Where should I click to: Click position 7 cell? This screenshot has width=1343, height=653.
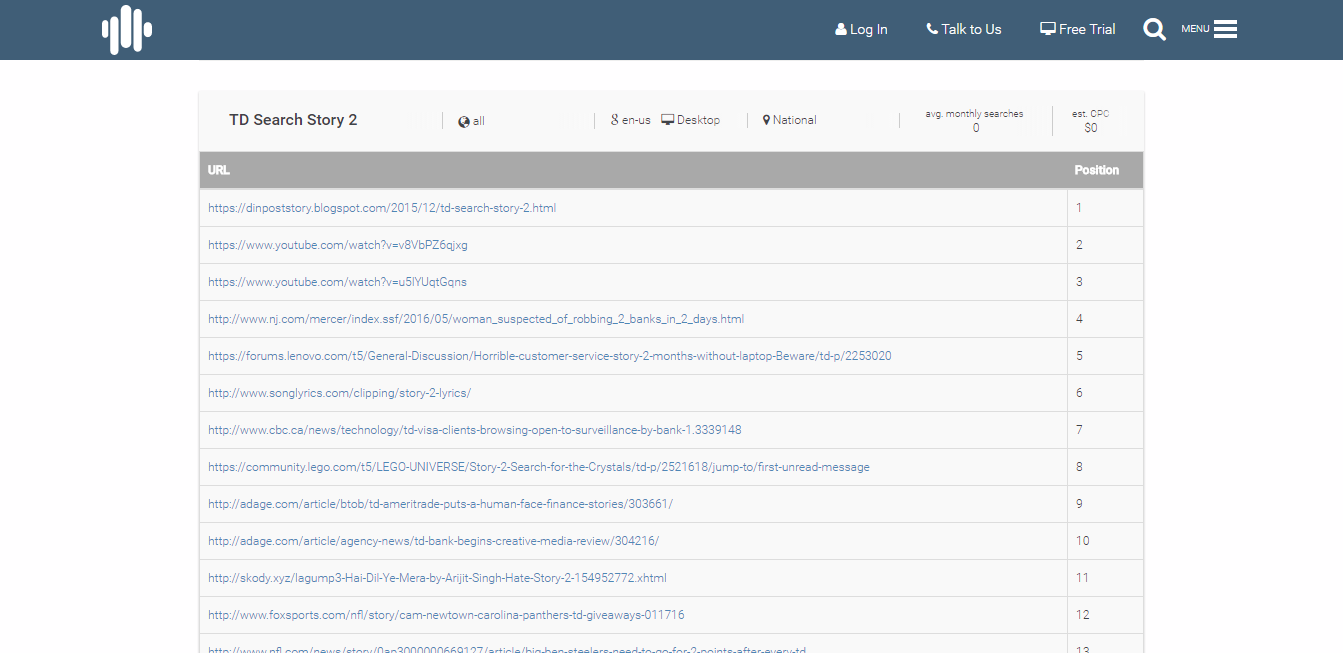pos(1105,430)
